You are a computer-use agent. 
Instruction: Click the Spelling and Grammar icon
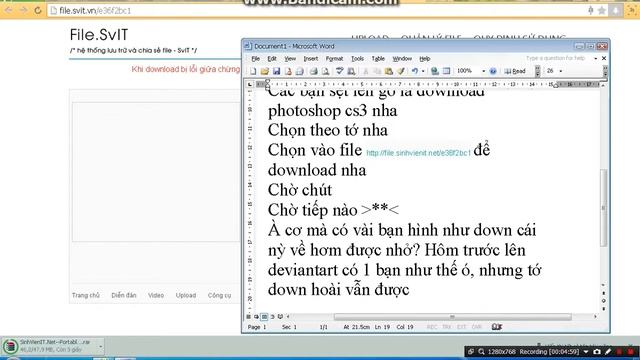click(339, 71)
